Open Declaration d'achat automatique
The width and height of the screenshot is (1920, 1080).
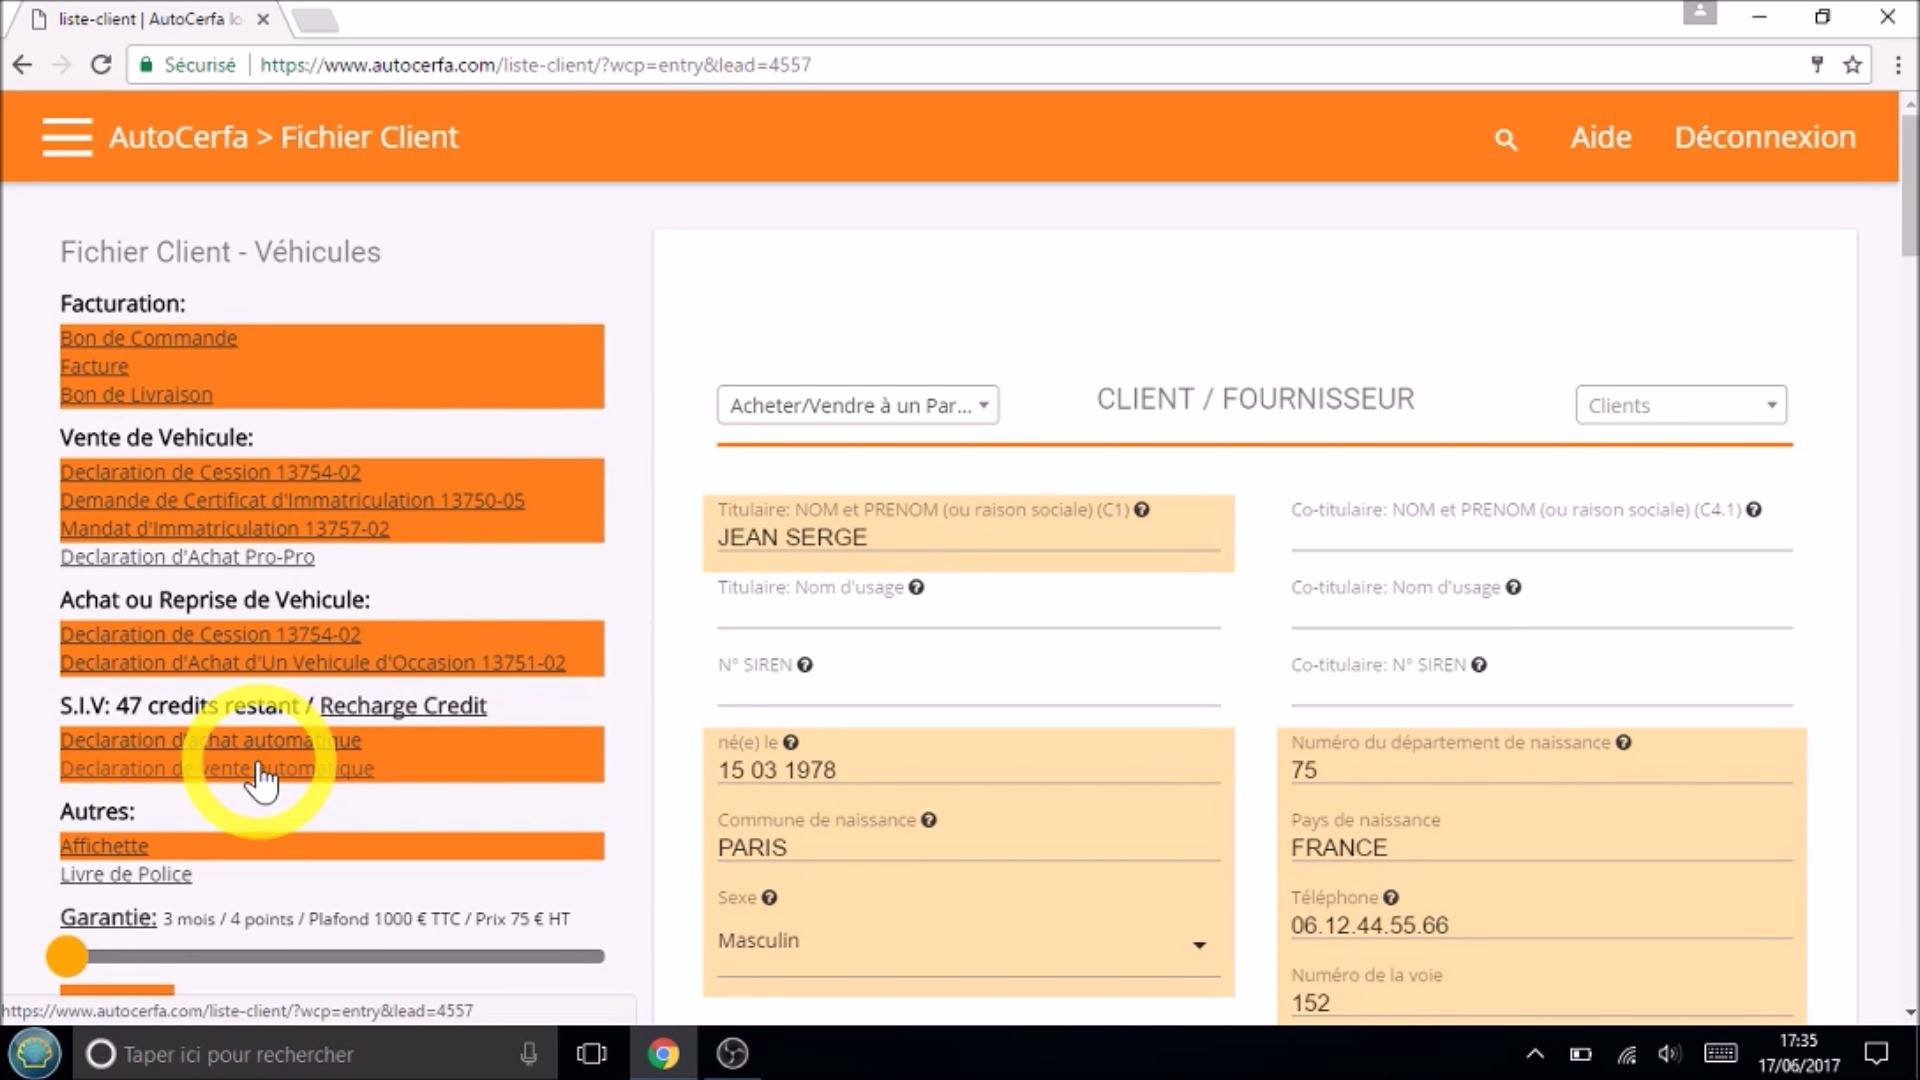pyautogui.click(x=211, y=740)
